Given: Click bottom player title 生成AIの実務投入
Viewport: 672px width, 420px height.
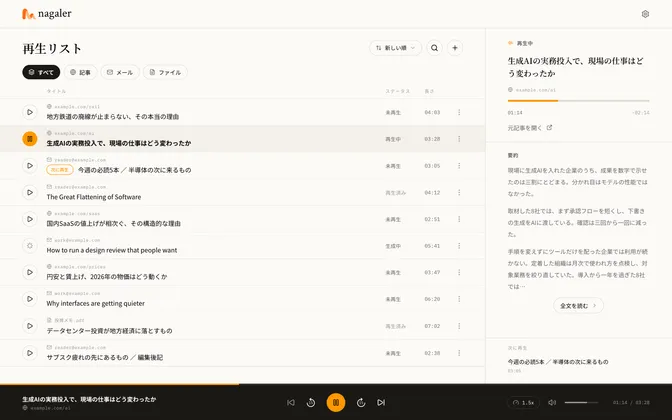Looking at the screenshot, I should 89,399.
